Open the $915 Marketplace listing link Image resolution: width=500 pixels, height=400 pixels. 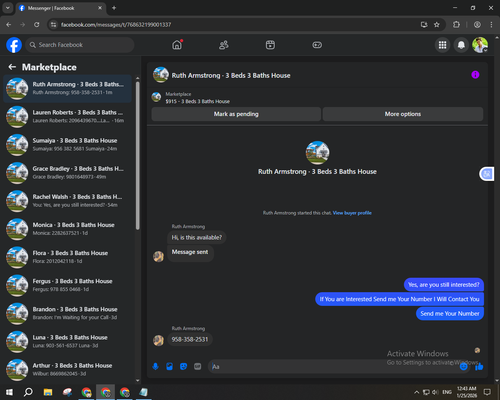point(197,101)
